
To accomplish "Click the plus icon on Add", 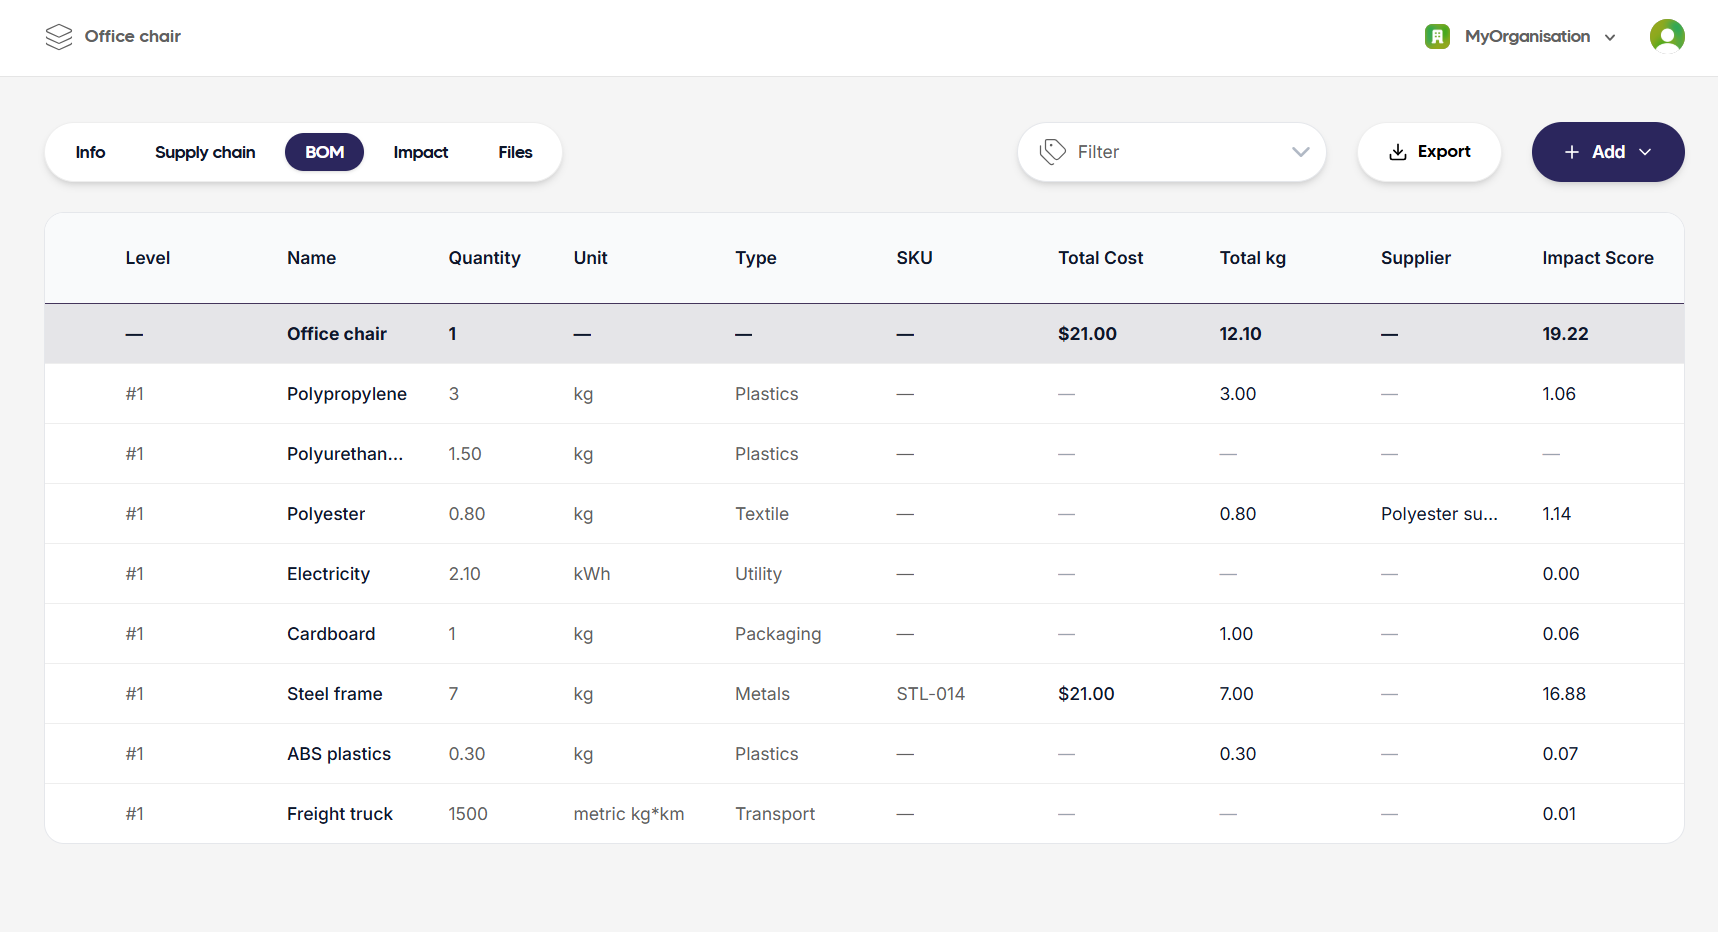I will (x=1572, y=152).
